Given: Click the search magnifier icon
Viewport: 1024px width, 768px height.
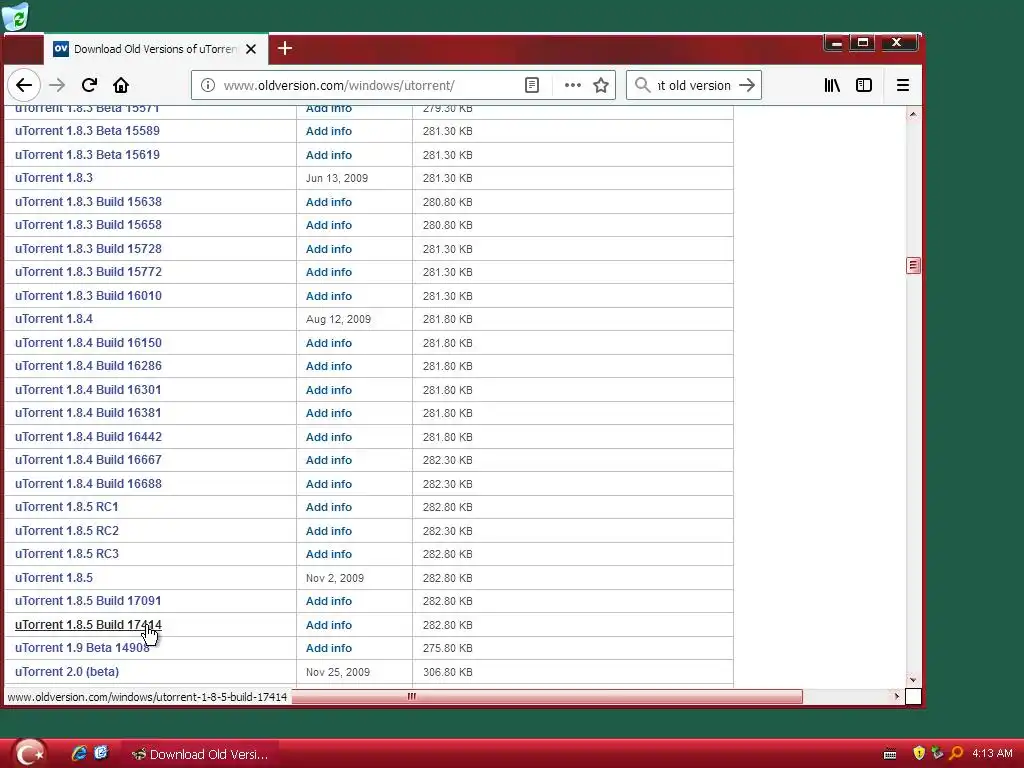Looking at the screenshot, I should [643, 85].
